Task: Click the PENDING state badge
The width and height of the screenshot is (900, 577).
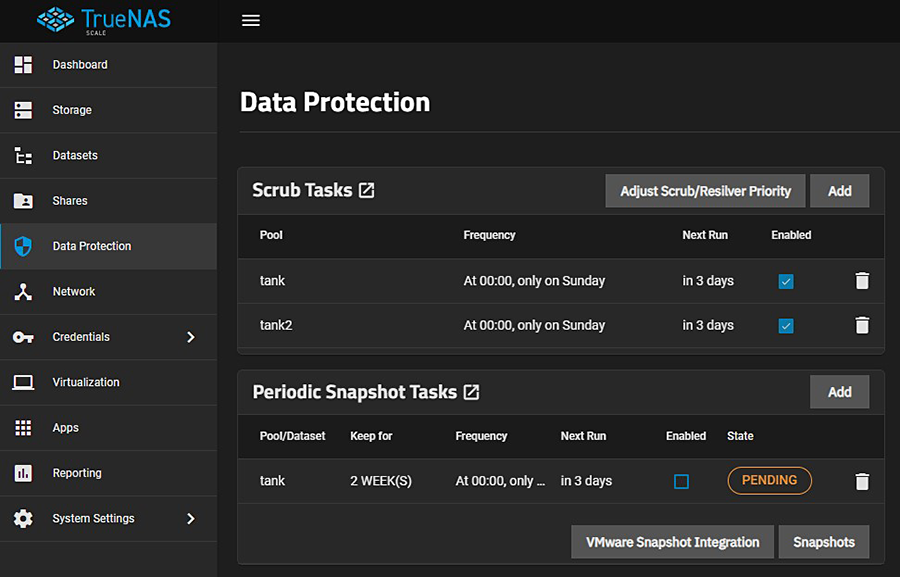Action: pyautogui.click(x=769, y=480)
